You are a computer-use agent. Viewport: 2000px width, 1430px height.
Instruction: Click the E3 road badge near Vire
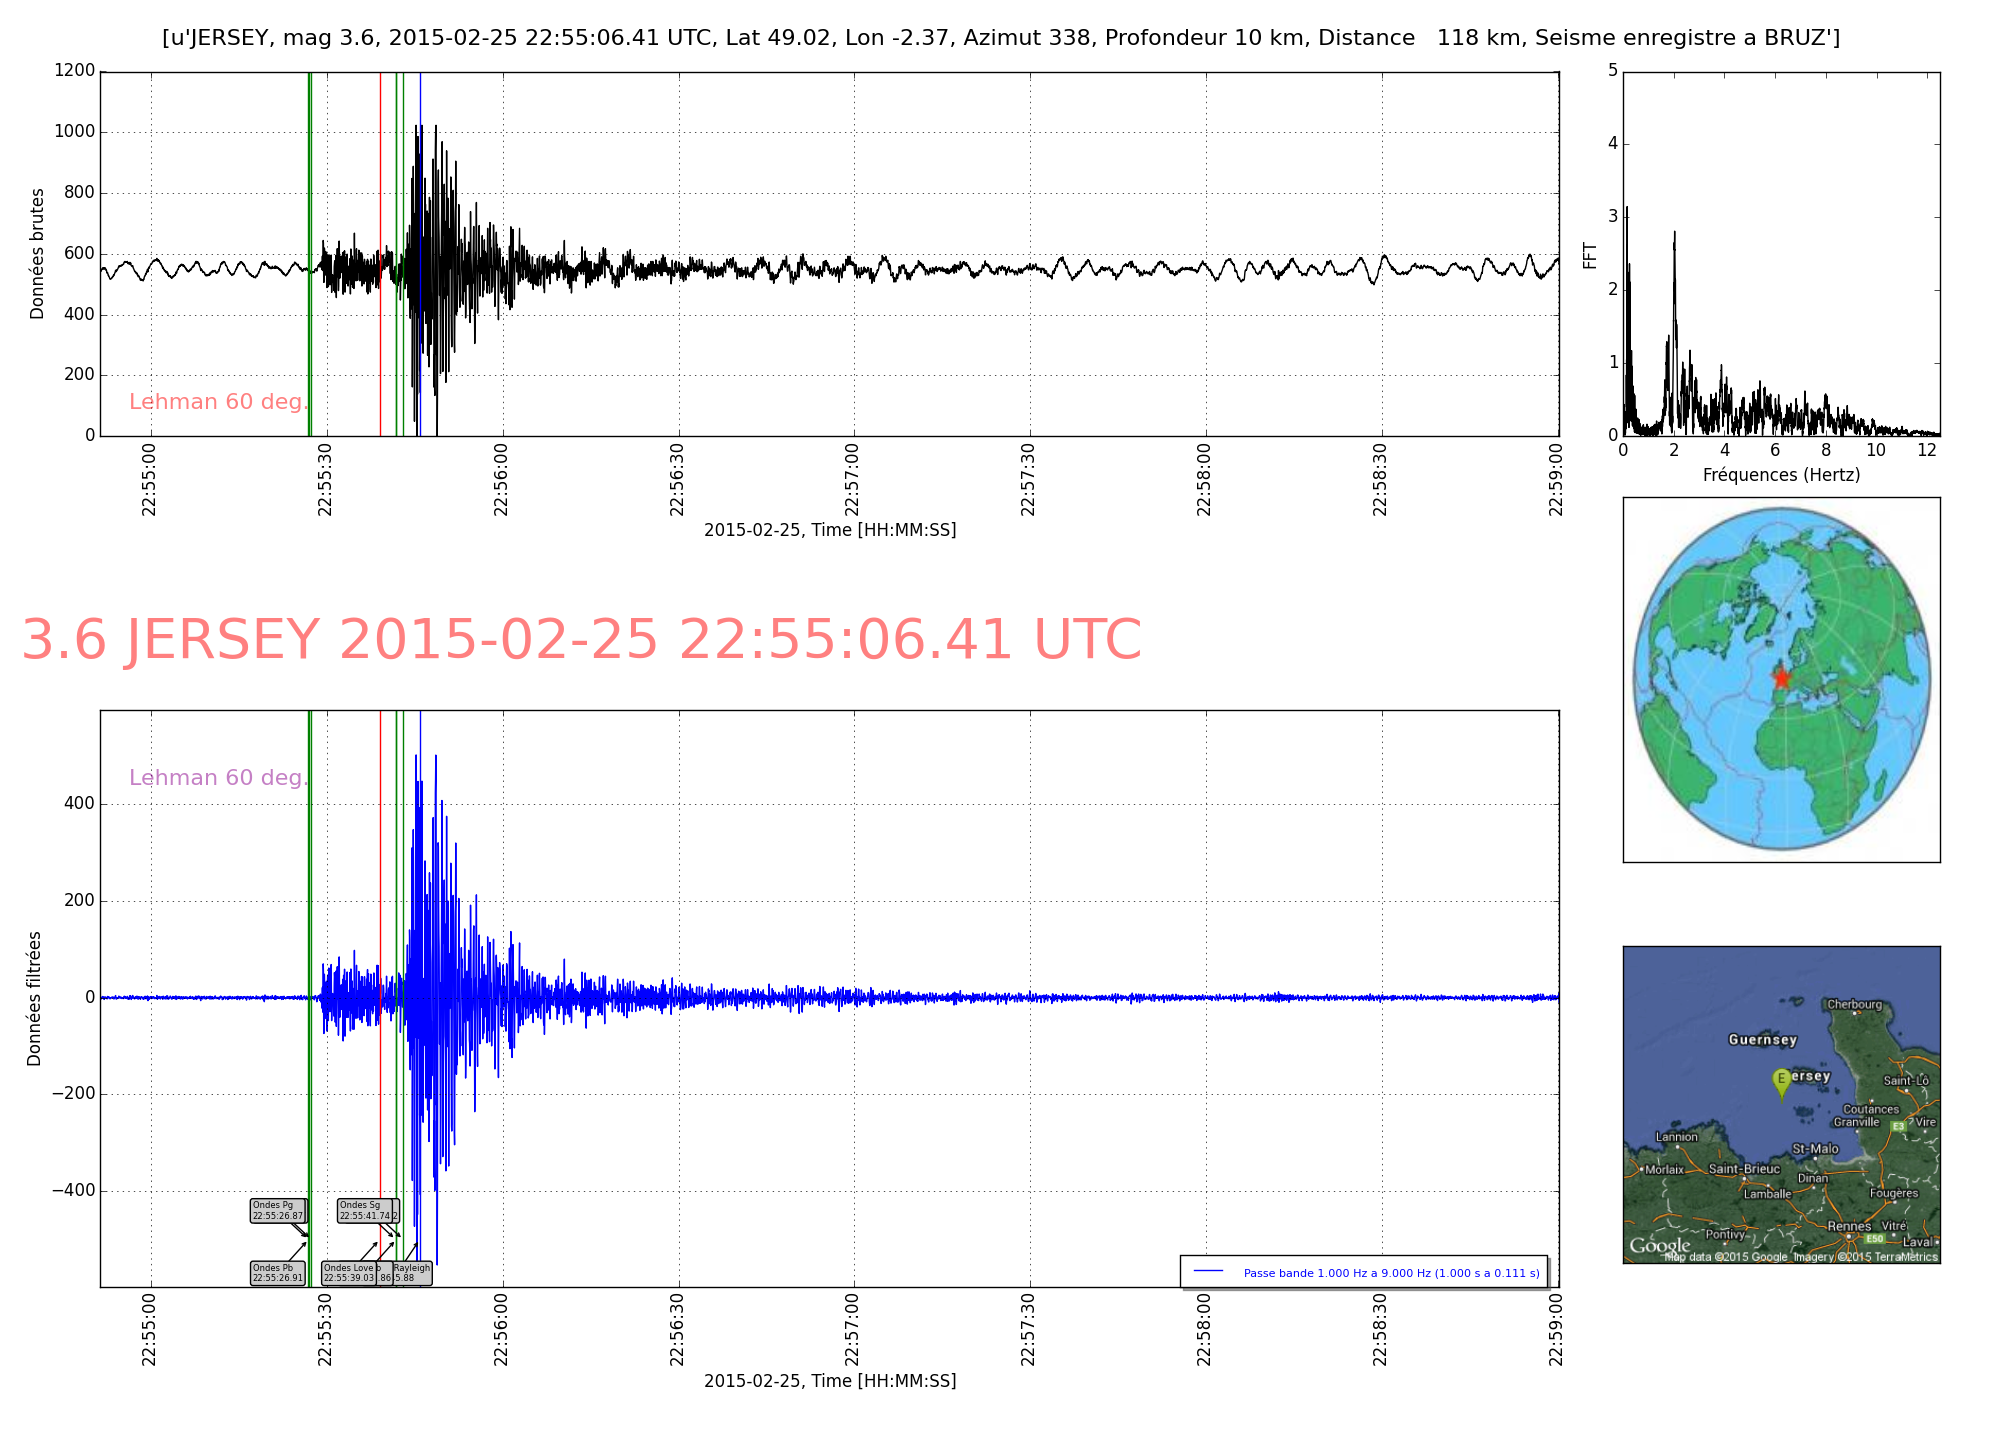pos(1898,1126)
